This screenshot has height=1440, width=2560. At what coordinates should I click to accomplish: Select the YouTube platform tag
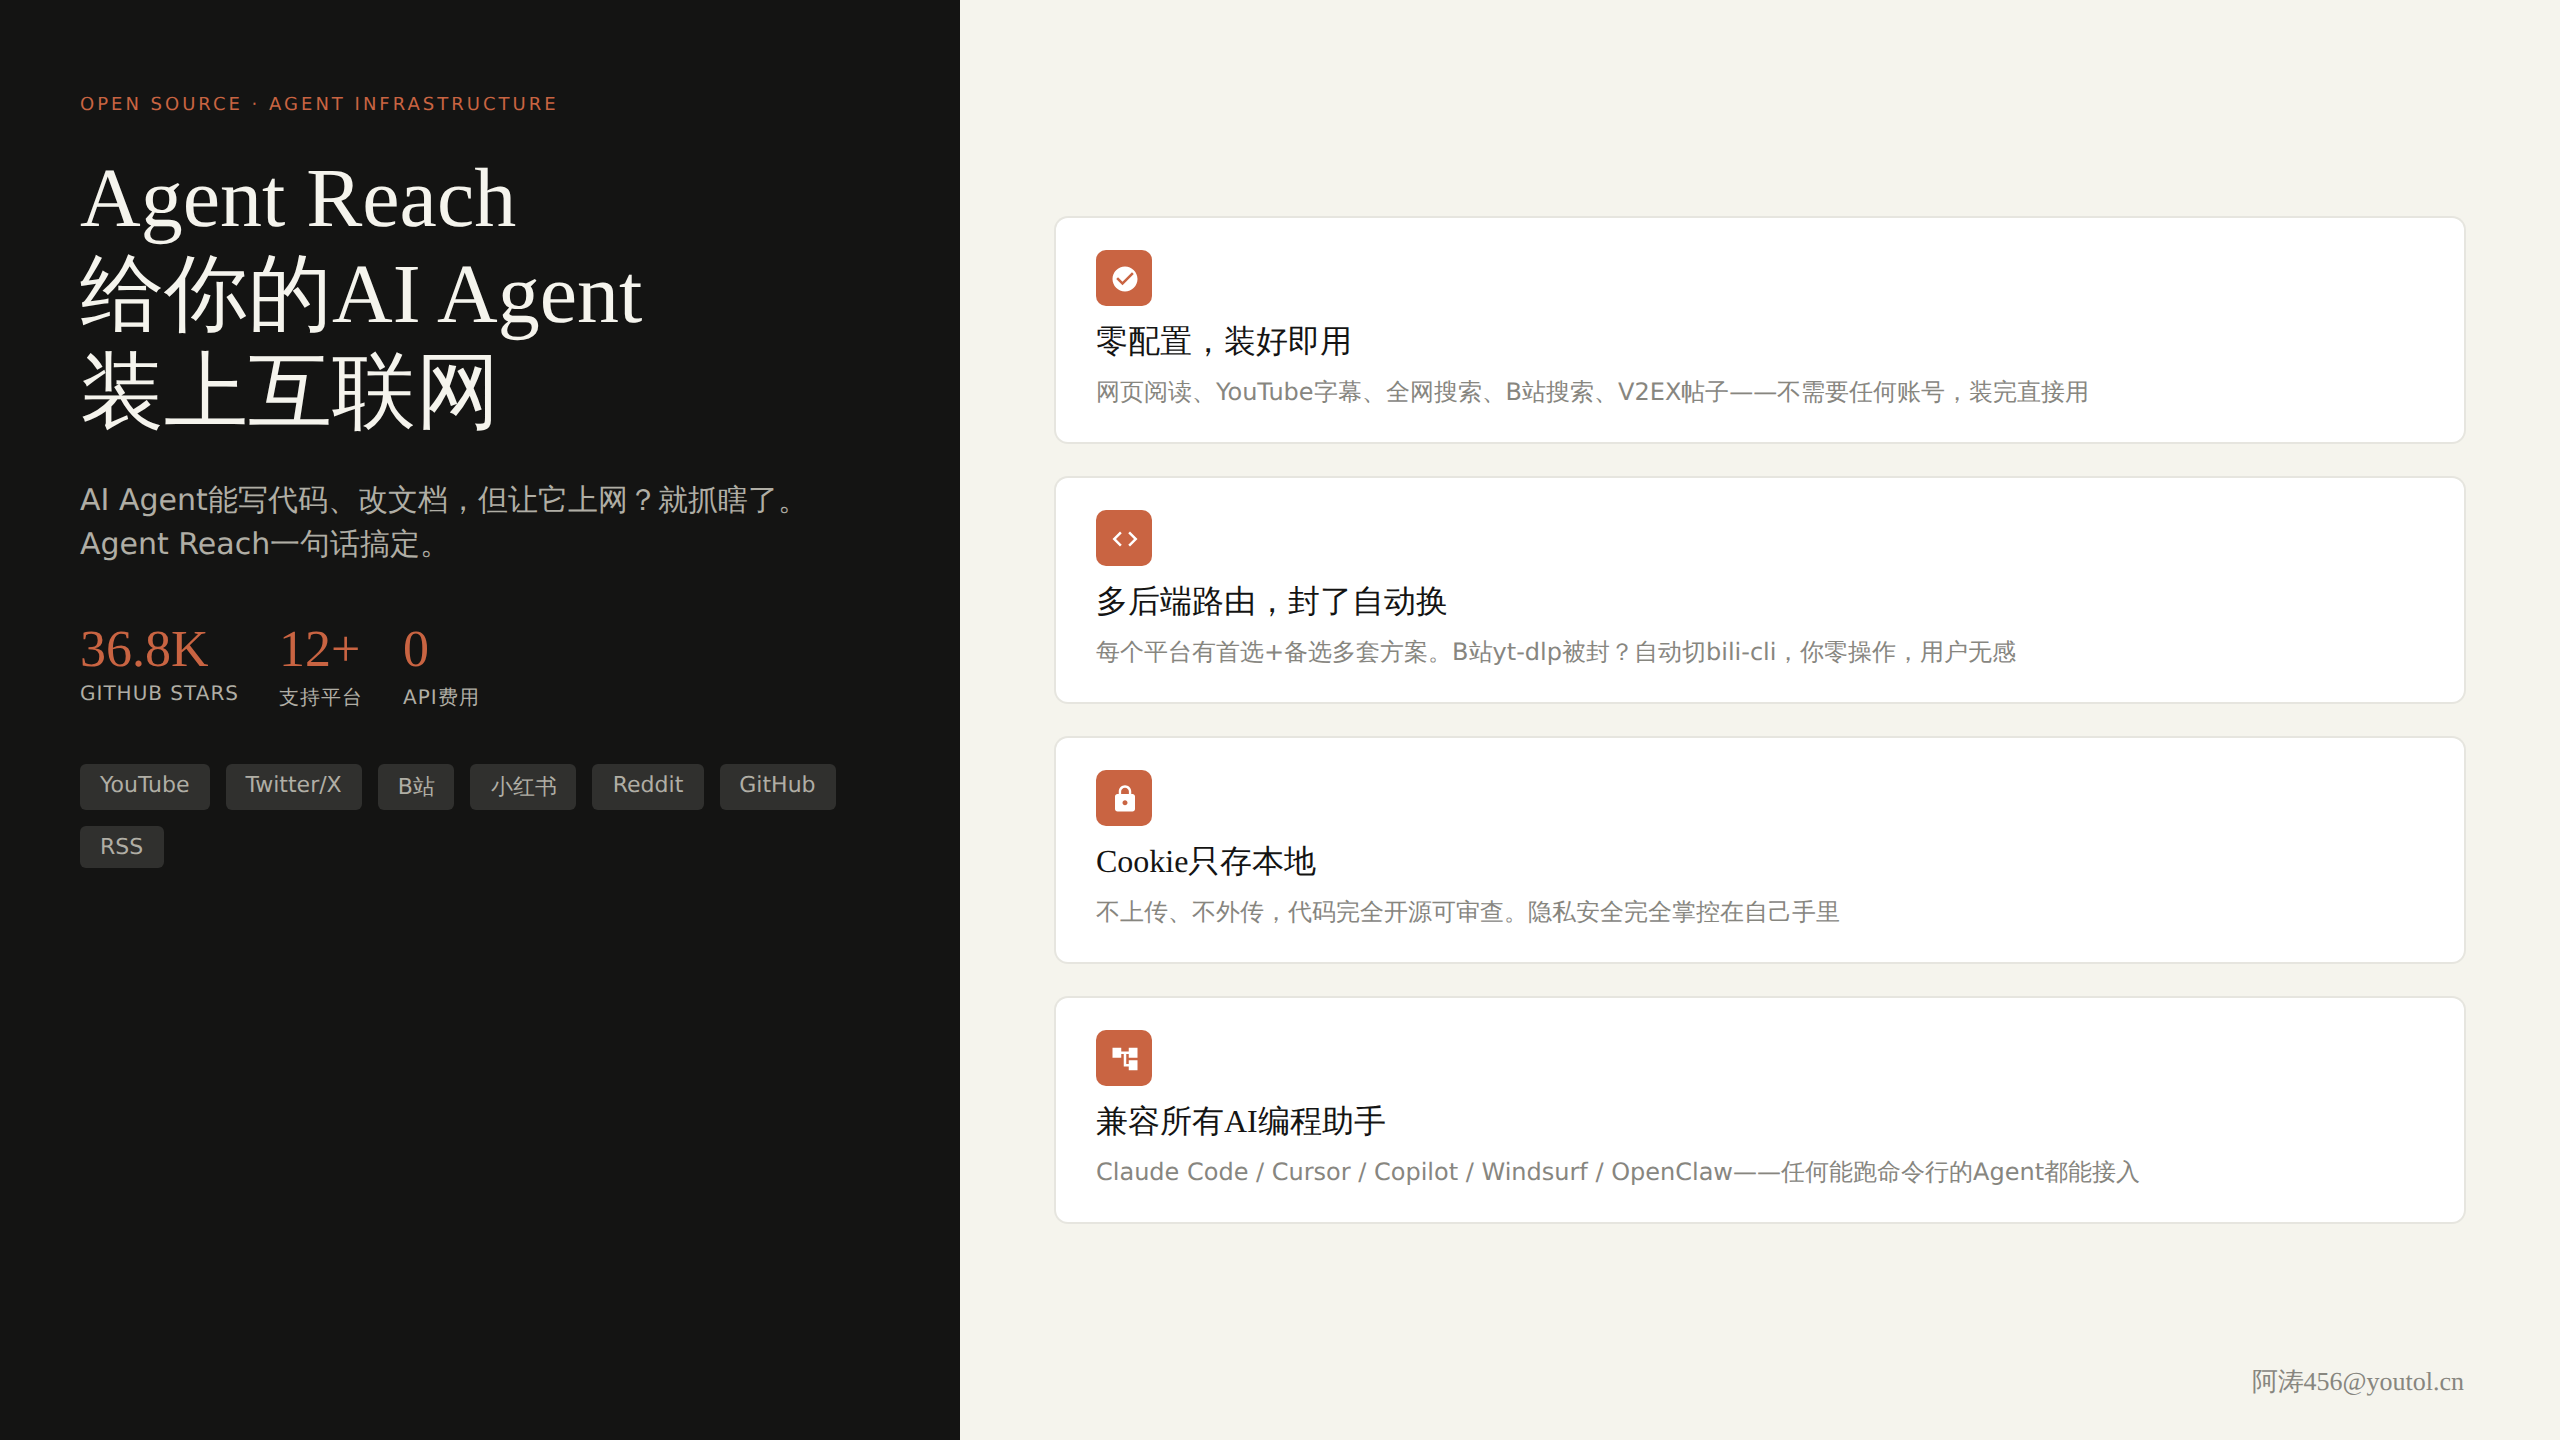point(145,786)
